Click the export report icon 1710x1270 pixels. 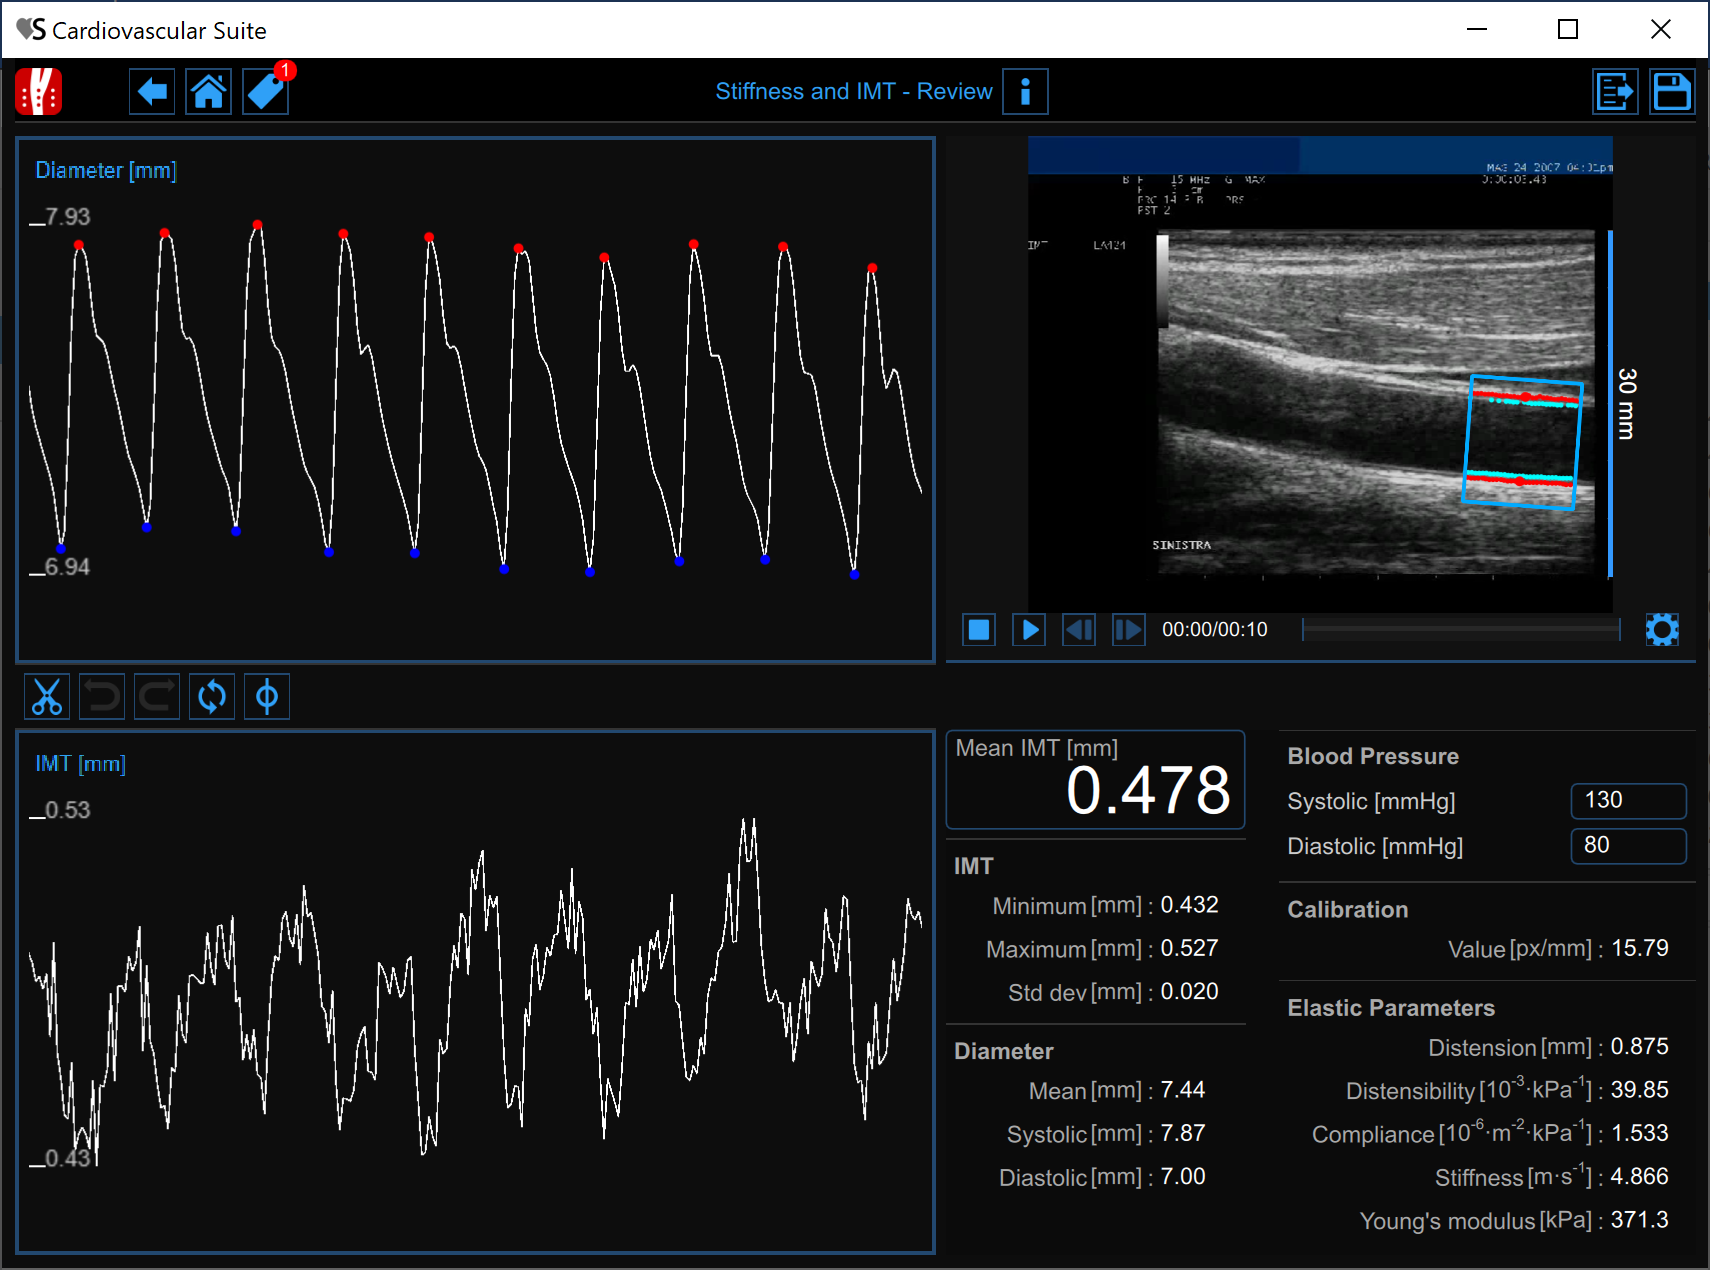click(x=1615, y=92)
